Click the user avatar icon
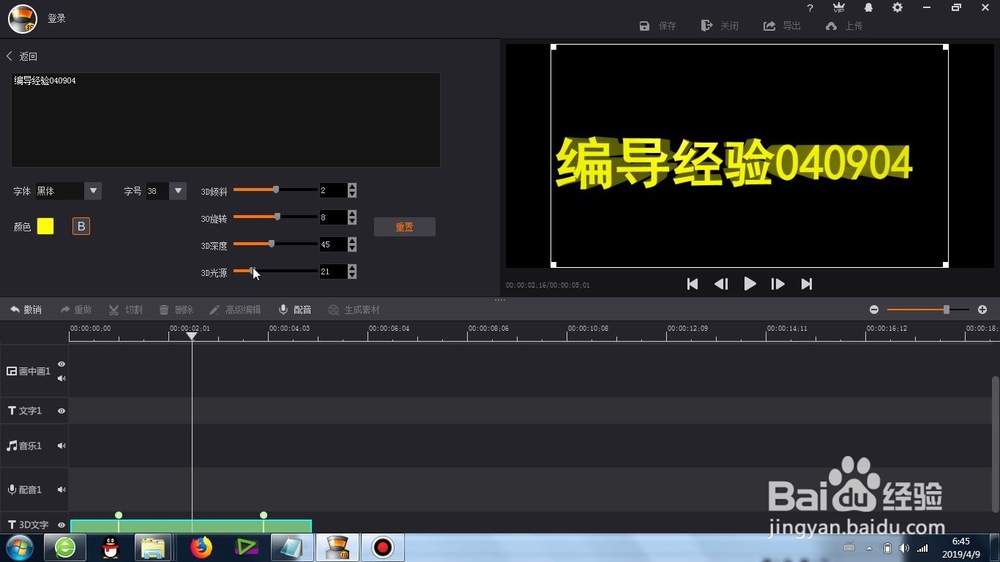The image size is (1000, 562). tap(22, 18)
